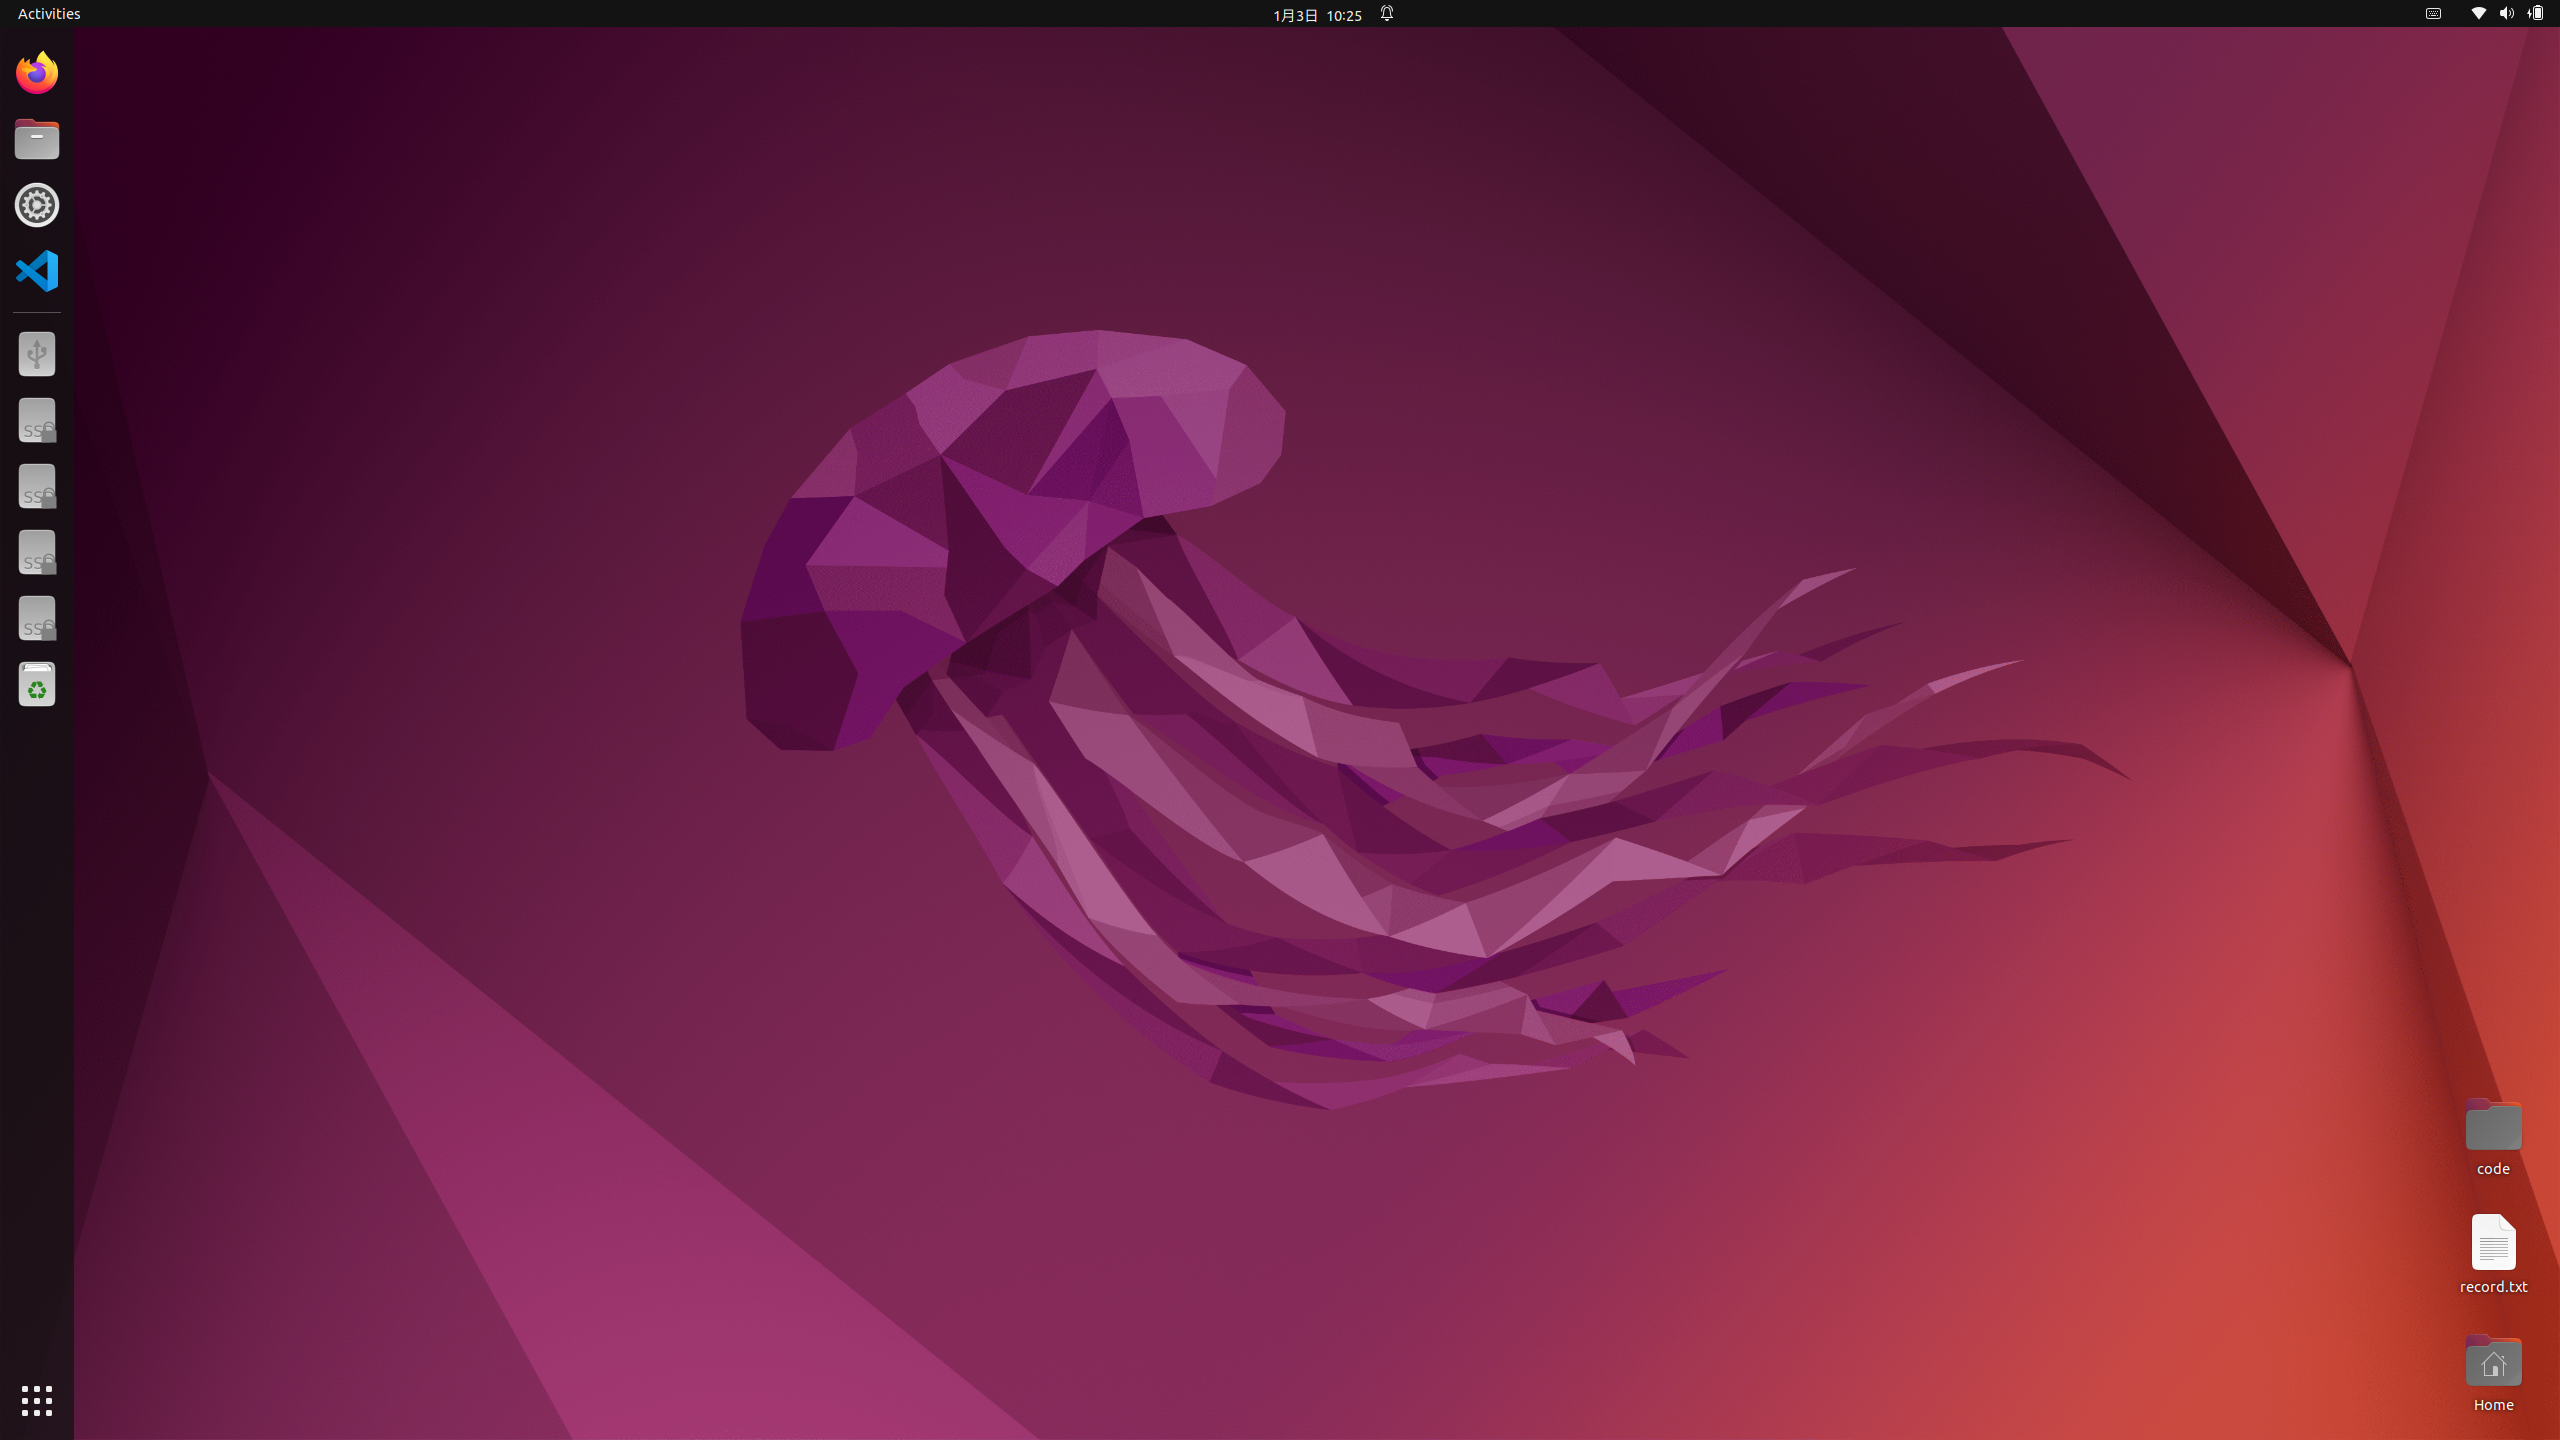The width and height of the screenshot is (2560, 1440).
Task: Click the volume speaker icon
Action: click(x=2506, y=14)
